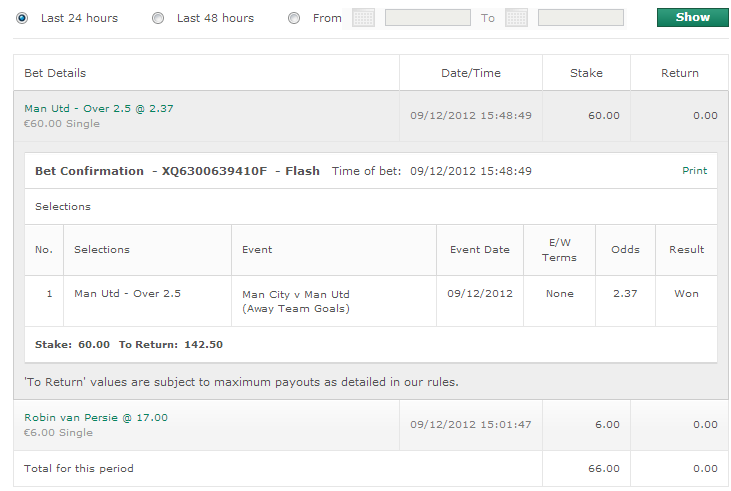
Task: Click the To date input field
Action: coord(580,18)
